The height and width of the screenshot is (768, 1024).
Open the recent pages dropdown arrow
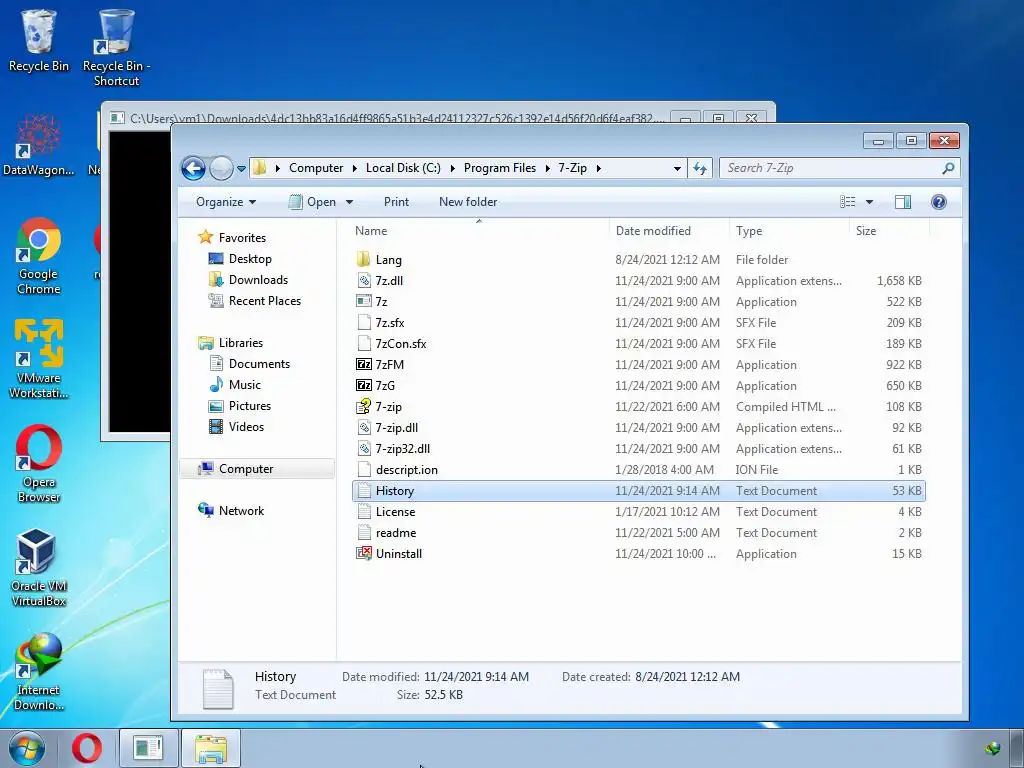(x=241, y=168)
